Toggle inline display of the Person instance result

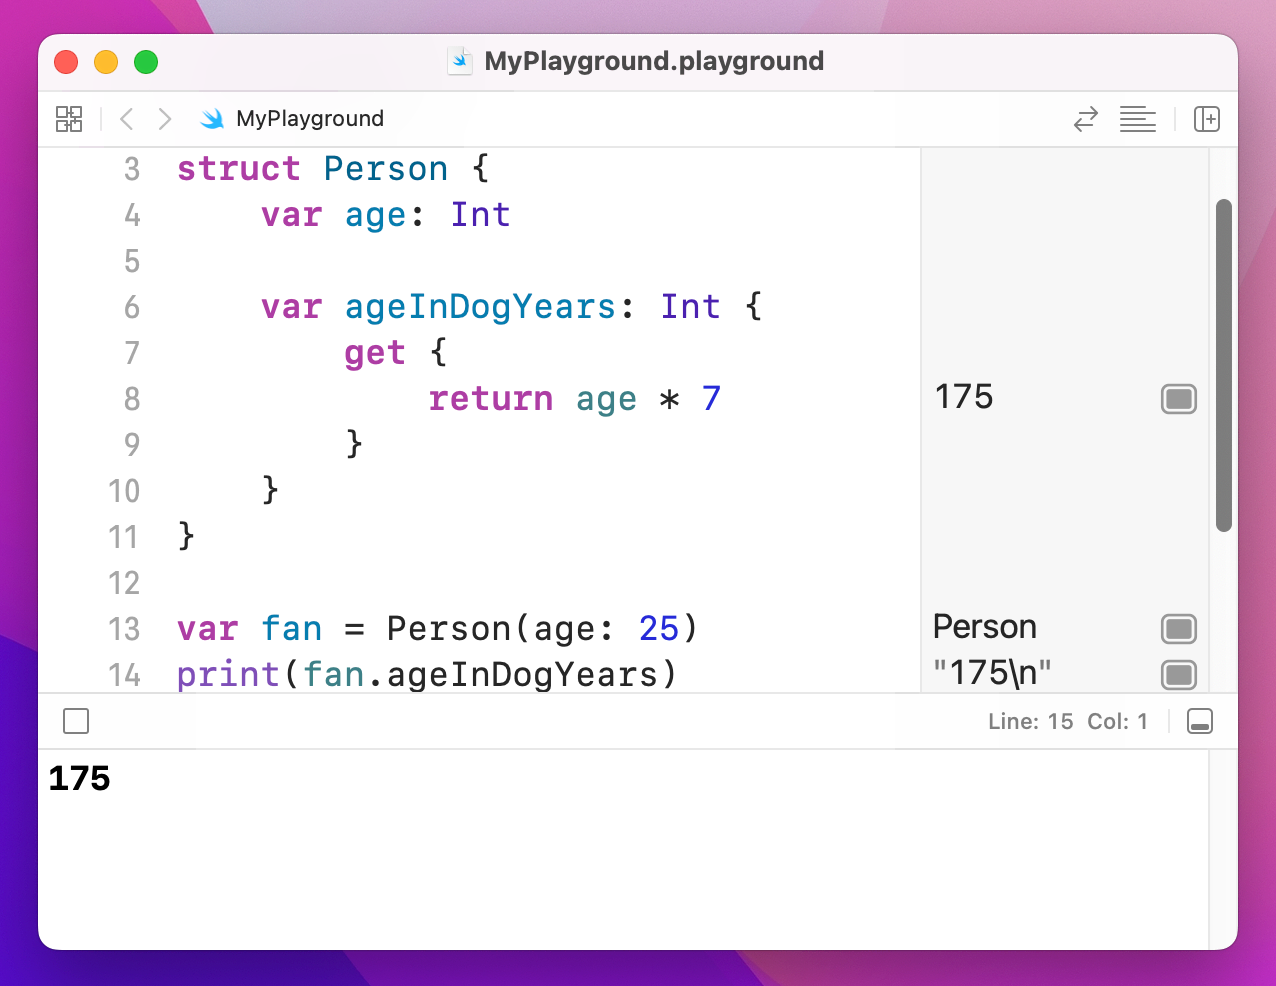[x=1178, y=628]
